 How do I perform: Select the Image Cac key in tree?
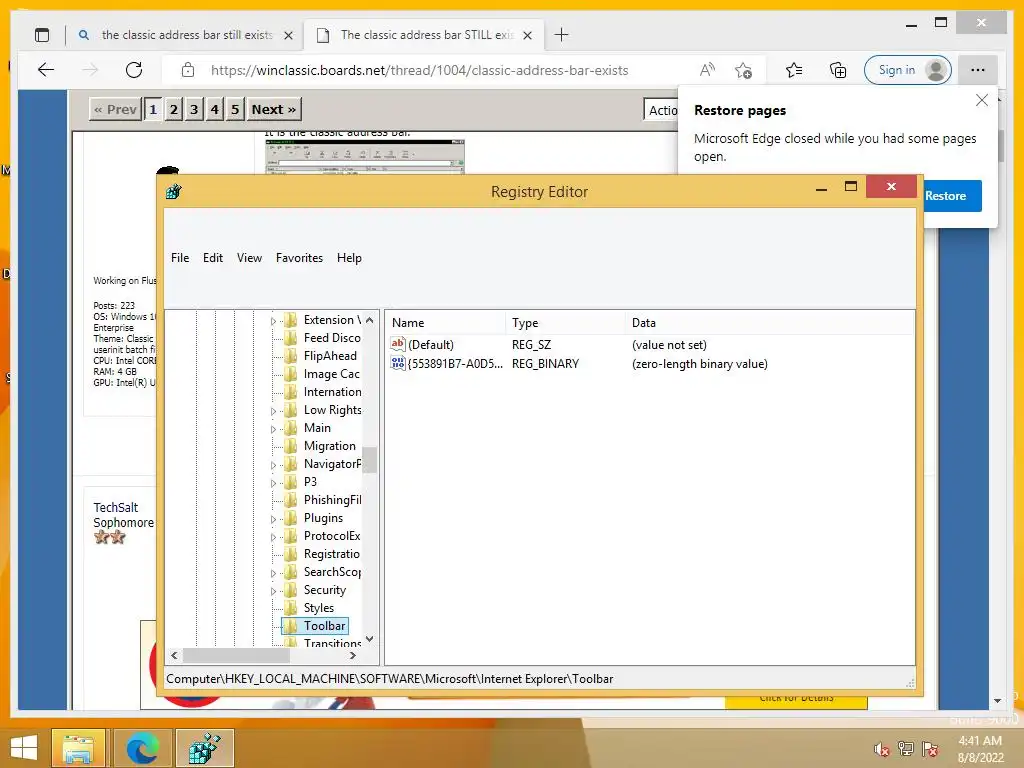pyautogui.click(x=331, y=374)
